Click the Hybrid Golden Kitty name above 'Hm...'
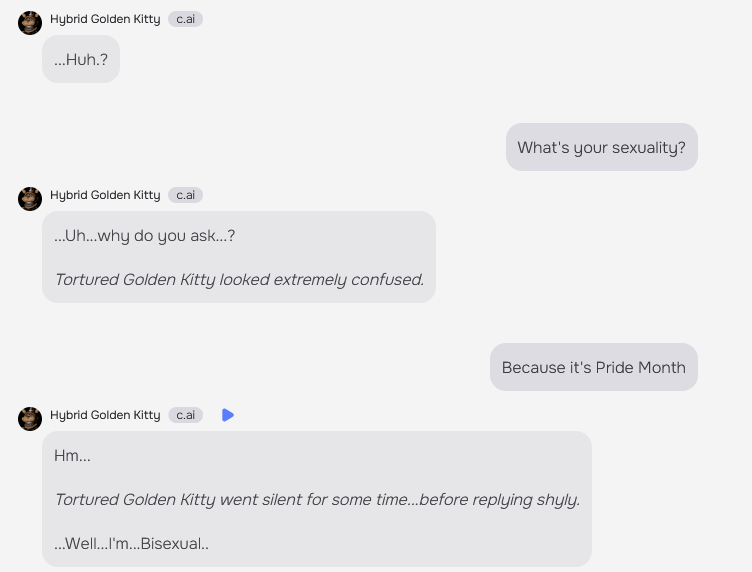 click(x=105, y=415)
